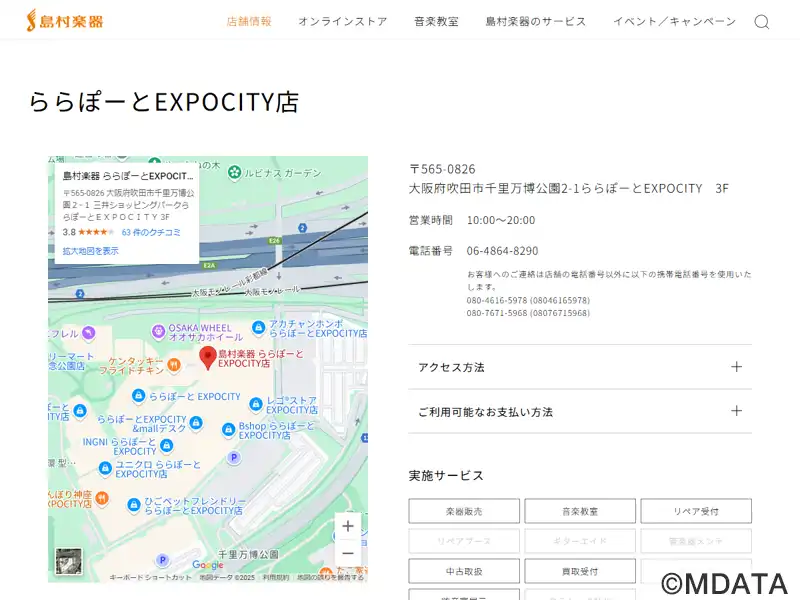Open the イベント／キャンペーン menu item
The width and height of the screenshot is (800, 600).
674,21
